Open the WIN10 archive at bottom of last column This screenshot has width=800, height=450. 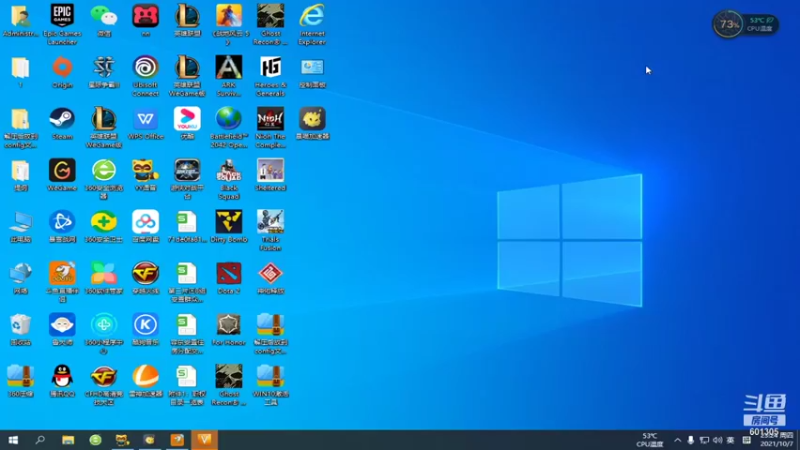(x=270, y=385)
